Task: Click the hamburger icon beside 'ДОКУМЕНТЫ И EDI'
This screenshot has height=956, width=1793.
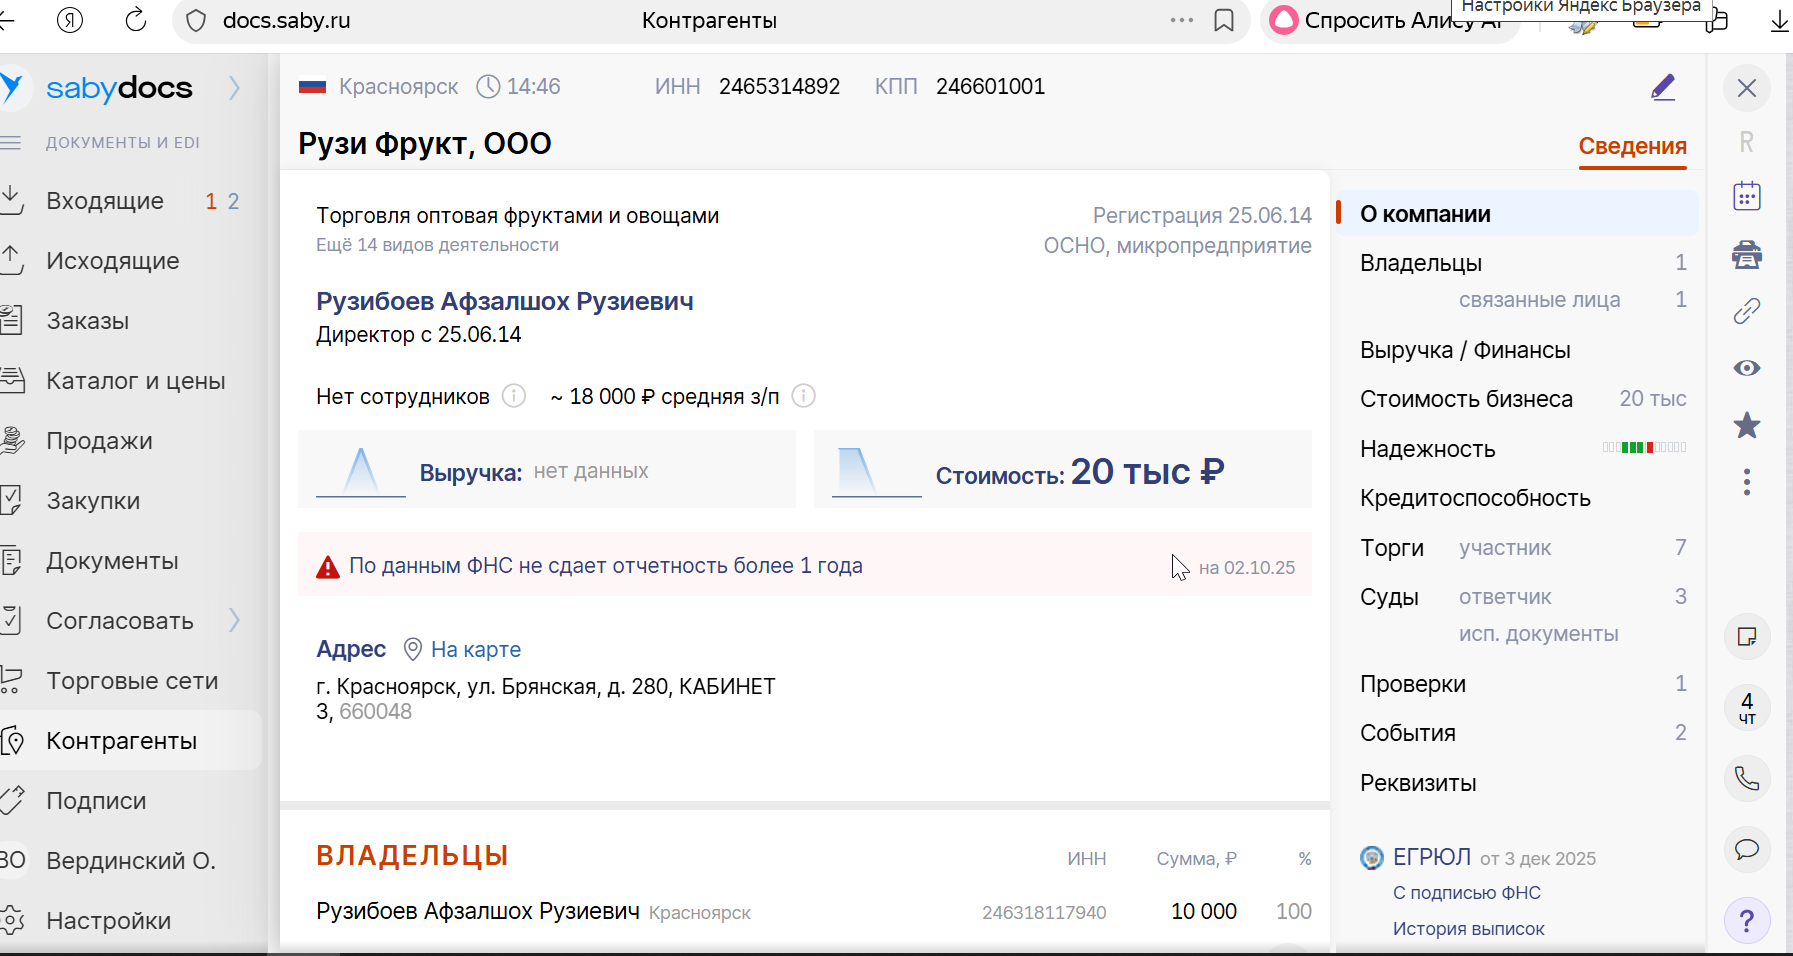Action: 12,143
